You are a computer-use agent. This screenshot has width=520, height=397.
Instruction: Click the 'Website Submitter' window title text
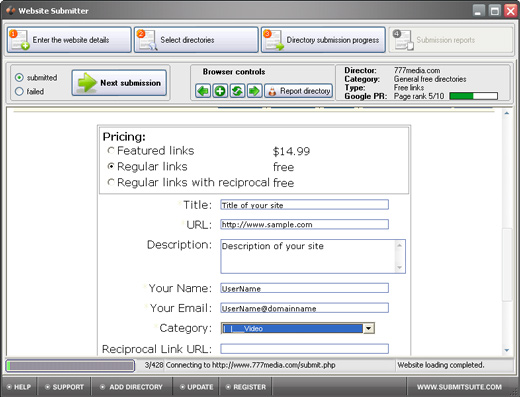[53, 11]
